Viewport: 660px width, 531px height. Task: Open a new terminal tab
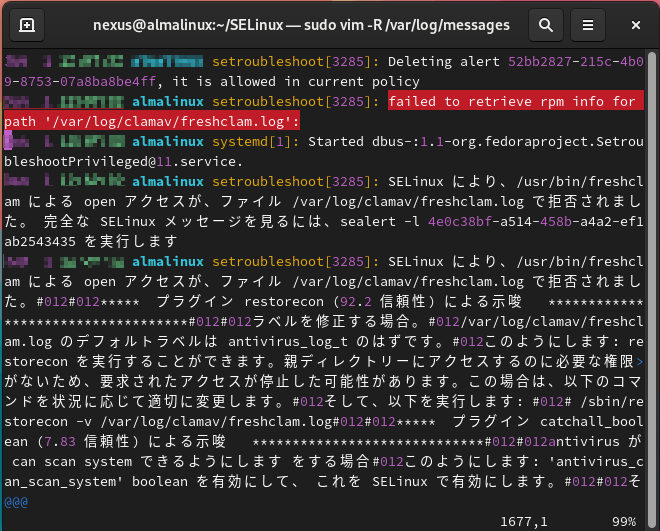(27, 24)
